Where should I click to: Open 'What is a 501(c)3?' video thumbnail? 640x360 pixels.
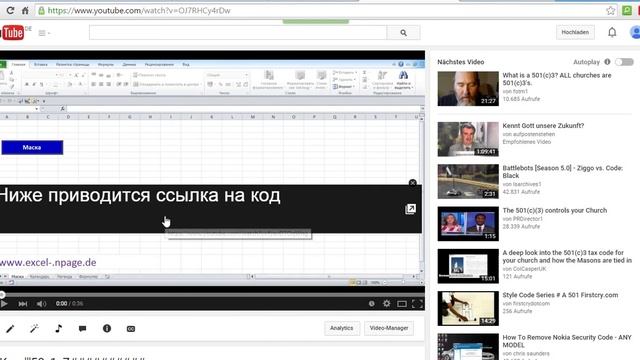468,89
